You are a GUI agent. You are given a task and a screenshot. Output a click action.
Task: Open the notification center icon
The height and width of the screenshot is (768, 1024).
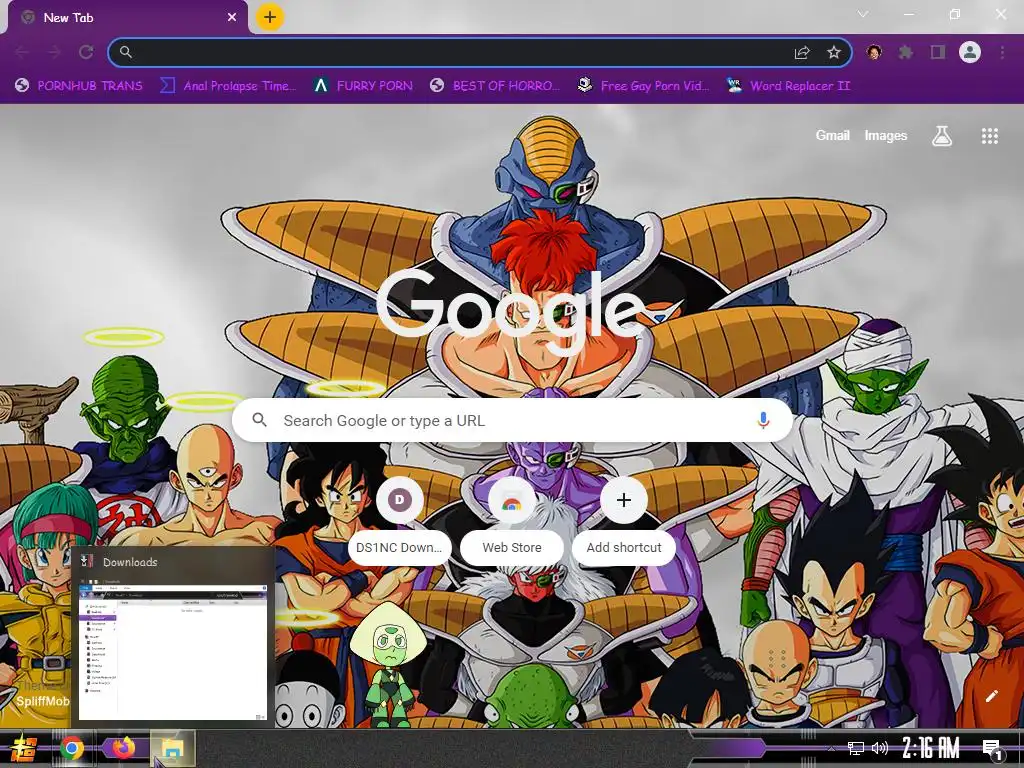coord(992,749)
